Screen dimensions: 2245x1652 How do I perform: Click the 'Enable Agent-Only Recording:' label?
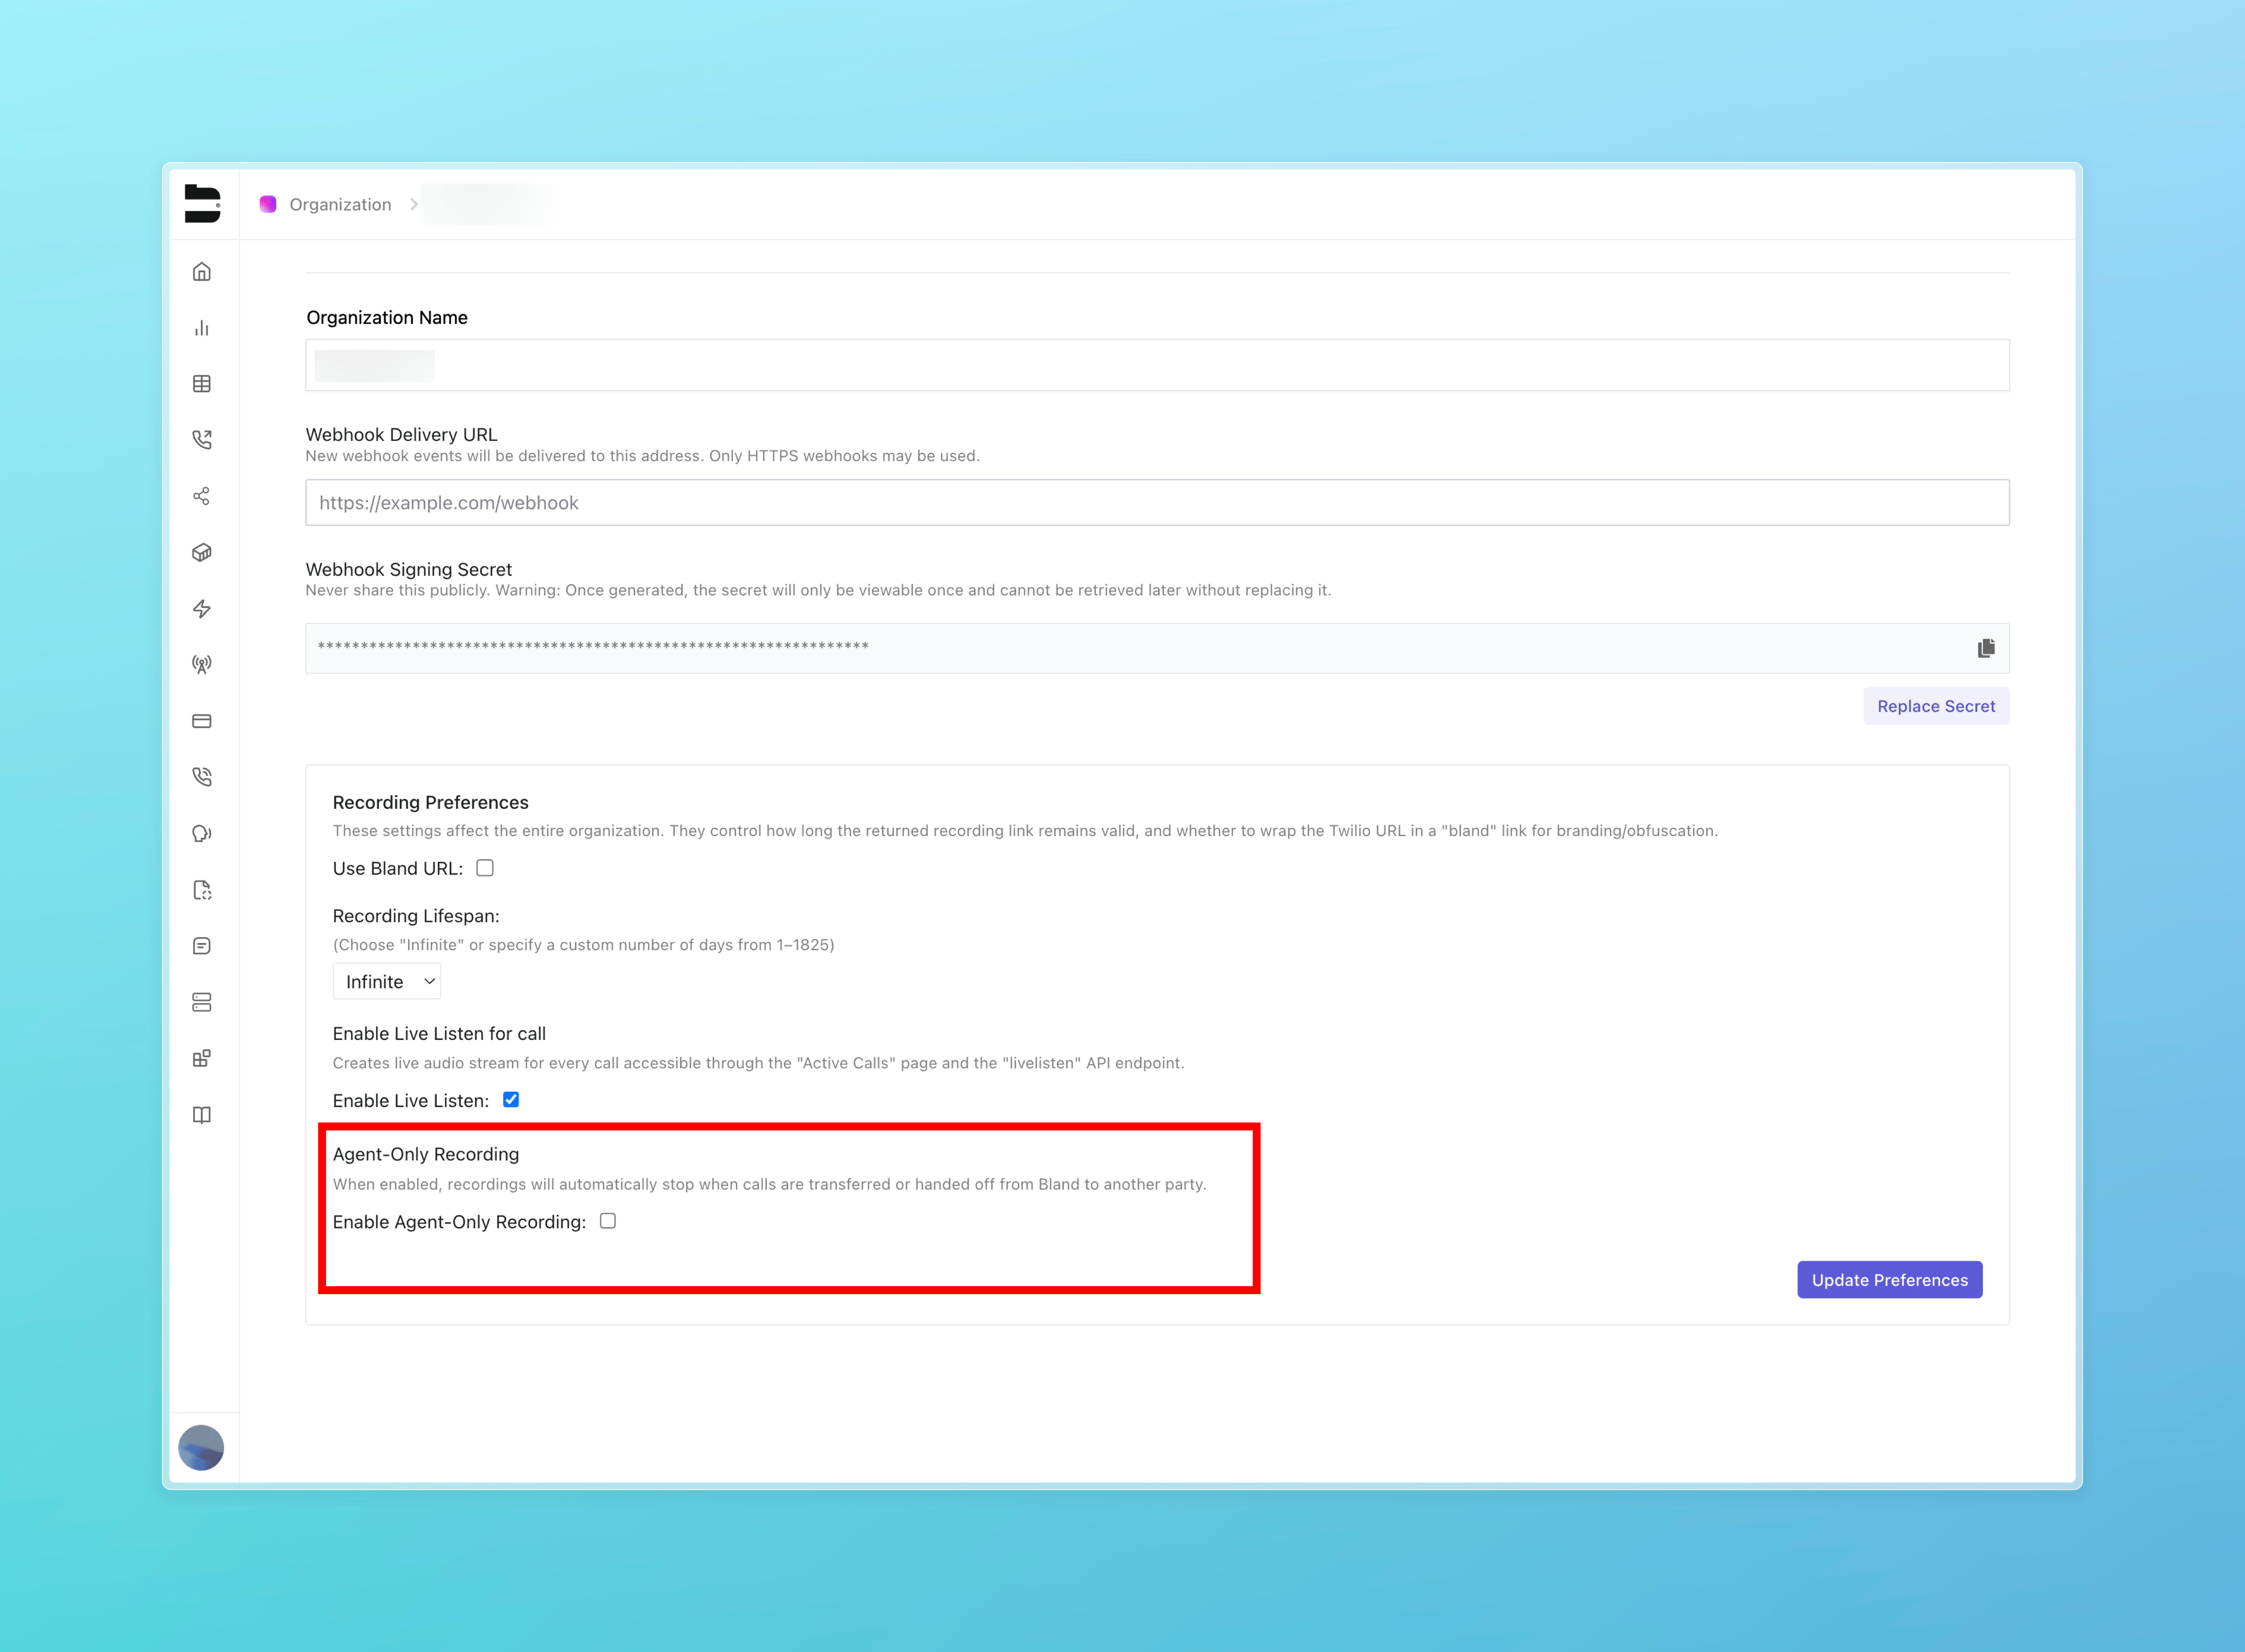[x=459, y=1222]
